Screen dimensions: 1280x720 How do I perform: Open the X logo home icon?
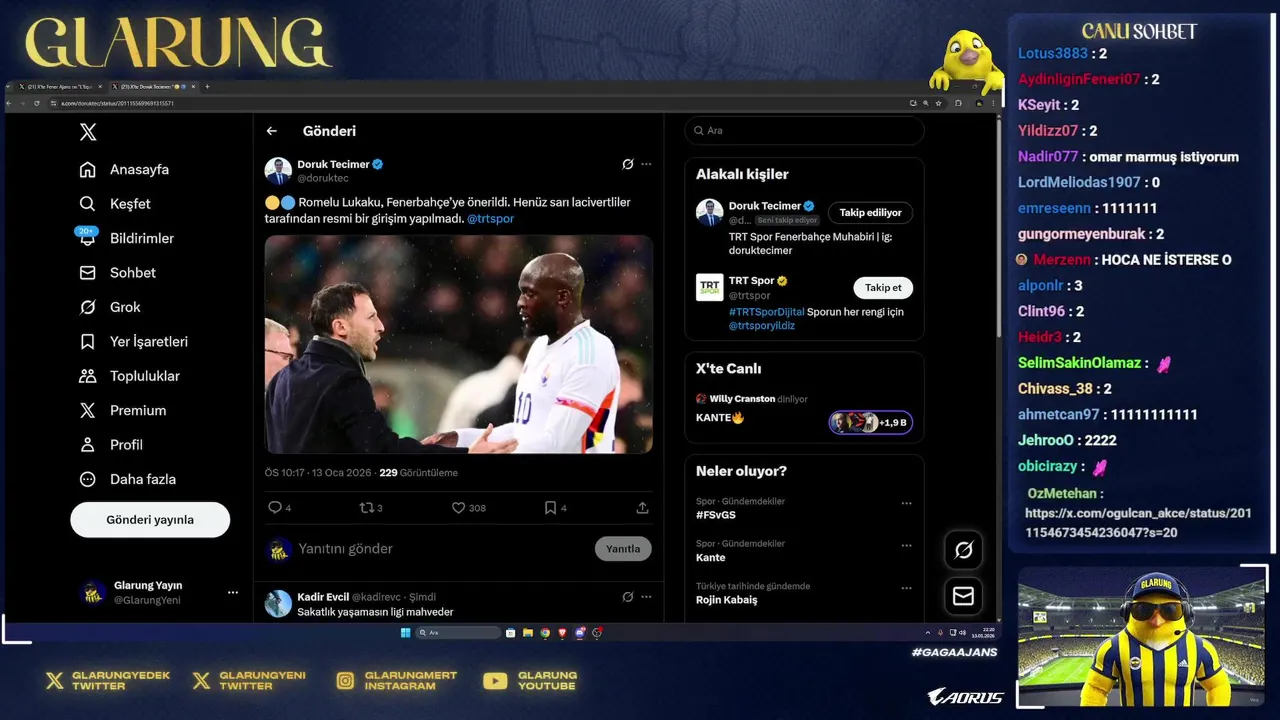tap(88, 132)
